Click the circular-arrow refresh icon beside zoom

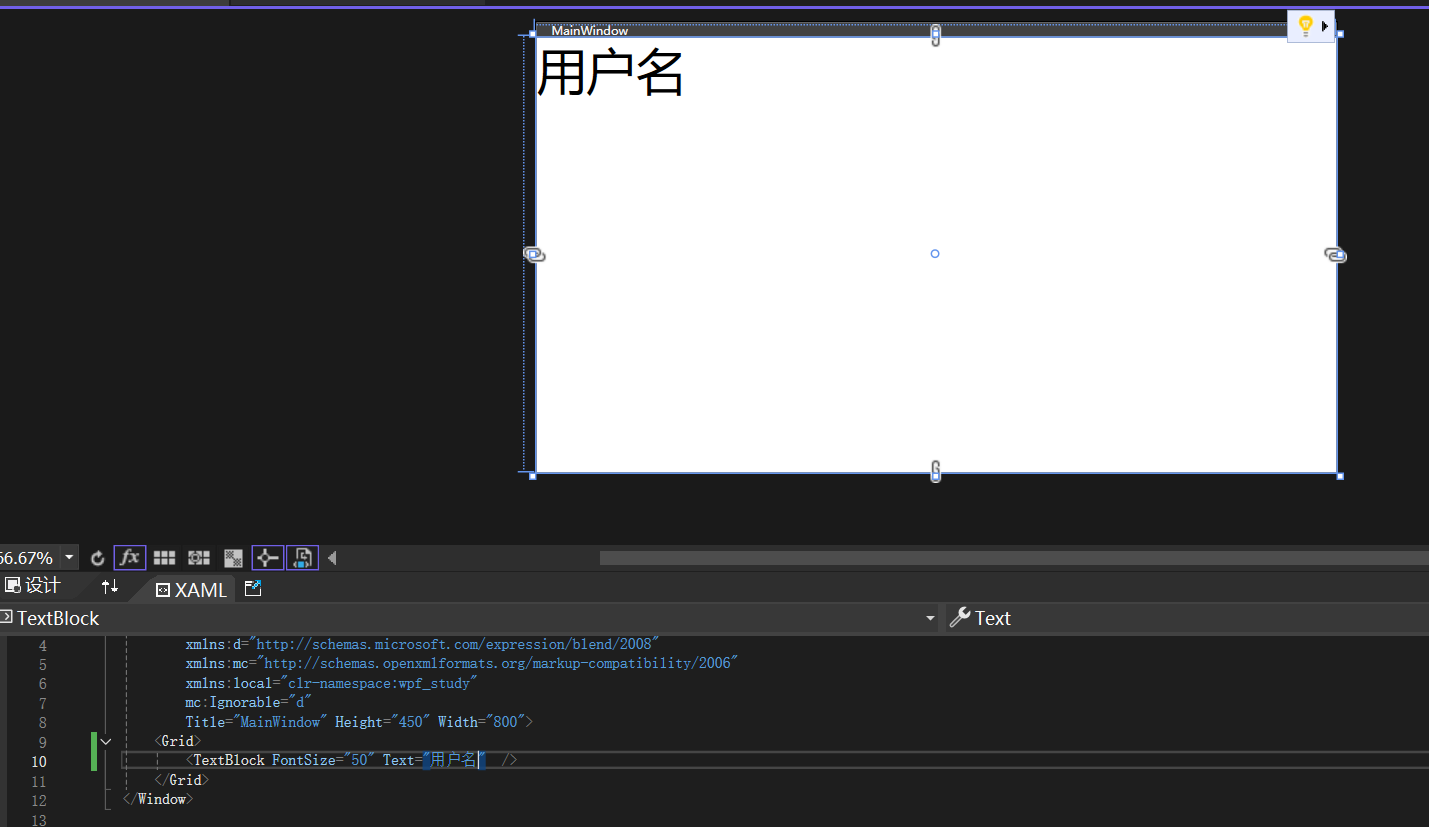[97, 558]
